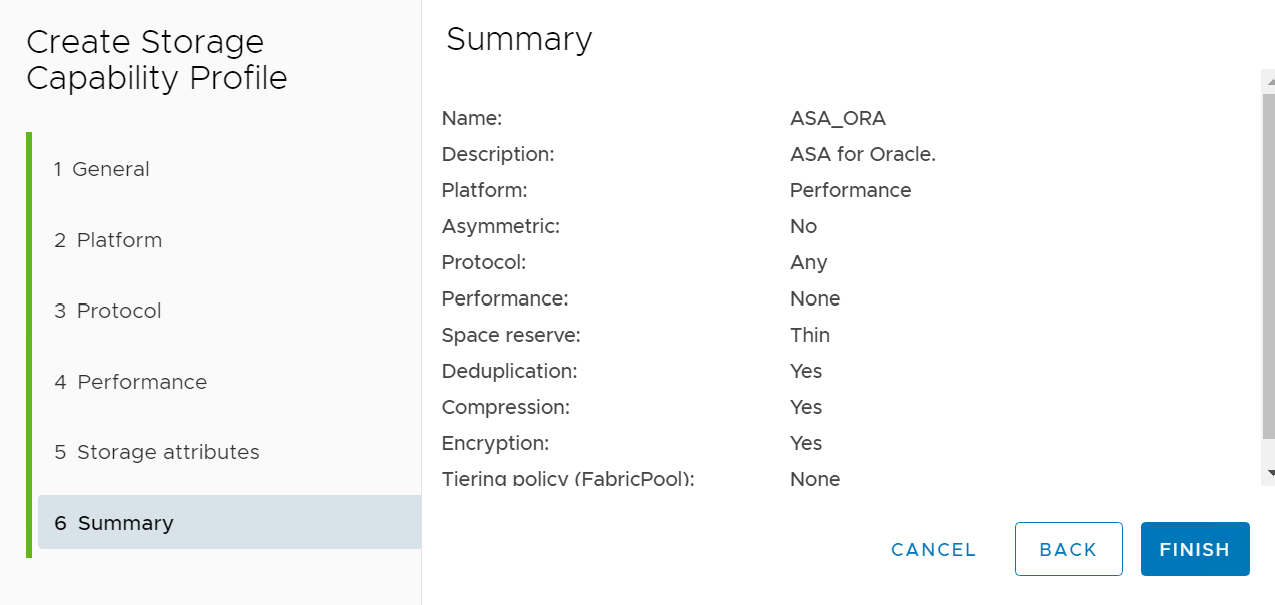Click the Asymmetric row label

coord(500,226)
